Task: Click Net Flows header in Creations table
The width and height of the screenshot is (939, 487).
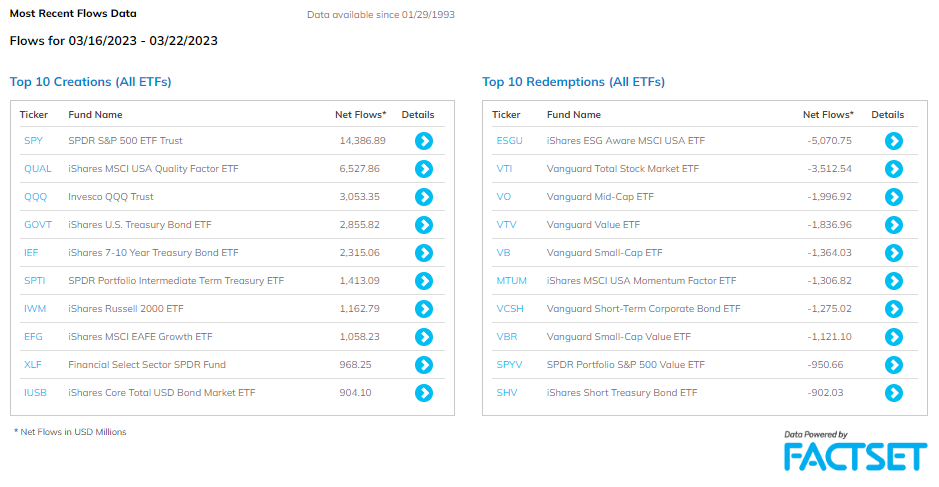Action: point(361,114)
